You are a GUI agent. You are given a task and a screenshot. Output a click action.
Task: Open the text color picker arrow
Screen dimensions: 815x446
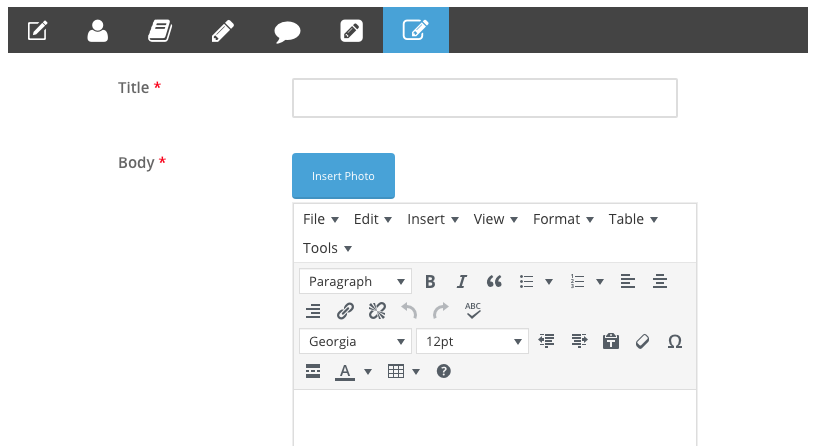coord(368,372)
